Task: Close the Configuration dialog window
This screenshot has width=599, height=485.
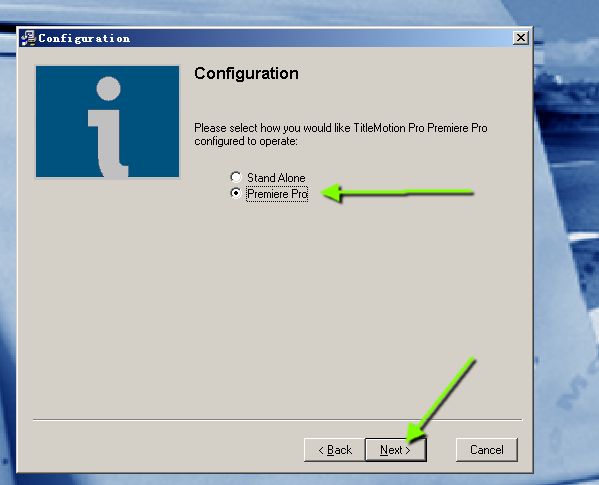Action: pyautogui.click(x=521, y=38)
